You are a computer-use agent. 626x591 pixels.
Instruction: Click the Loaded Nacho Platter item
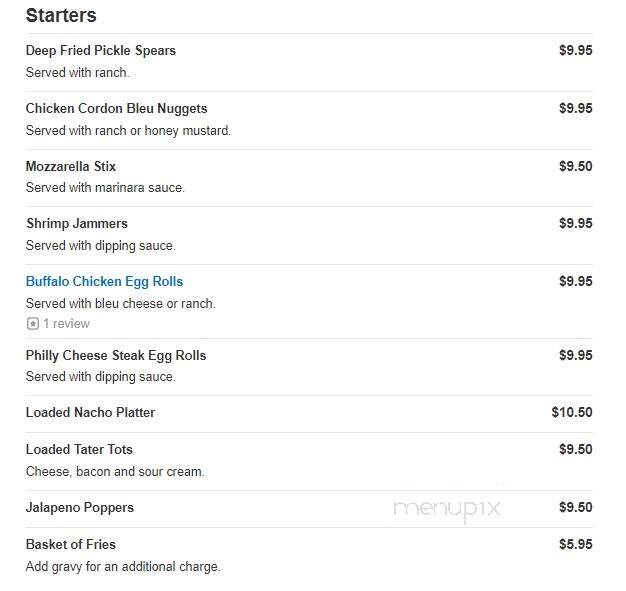click(90, 413)
